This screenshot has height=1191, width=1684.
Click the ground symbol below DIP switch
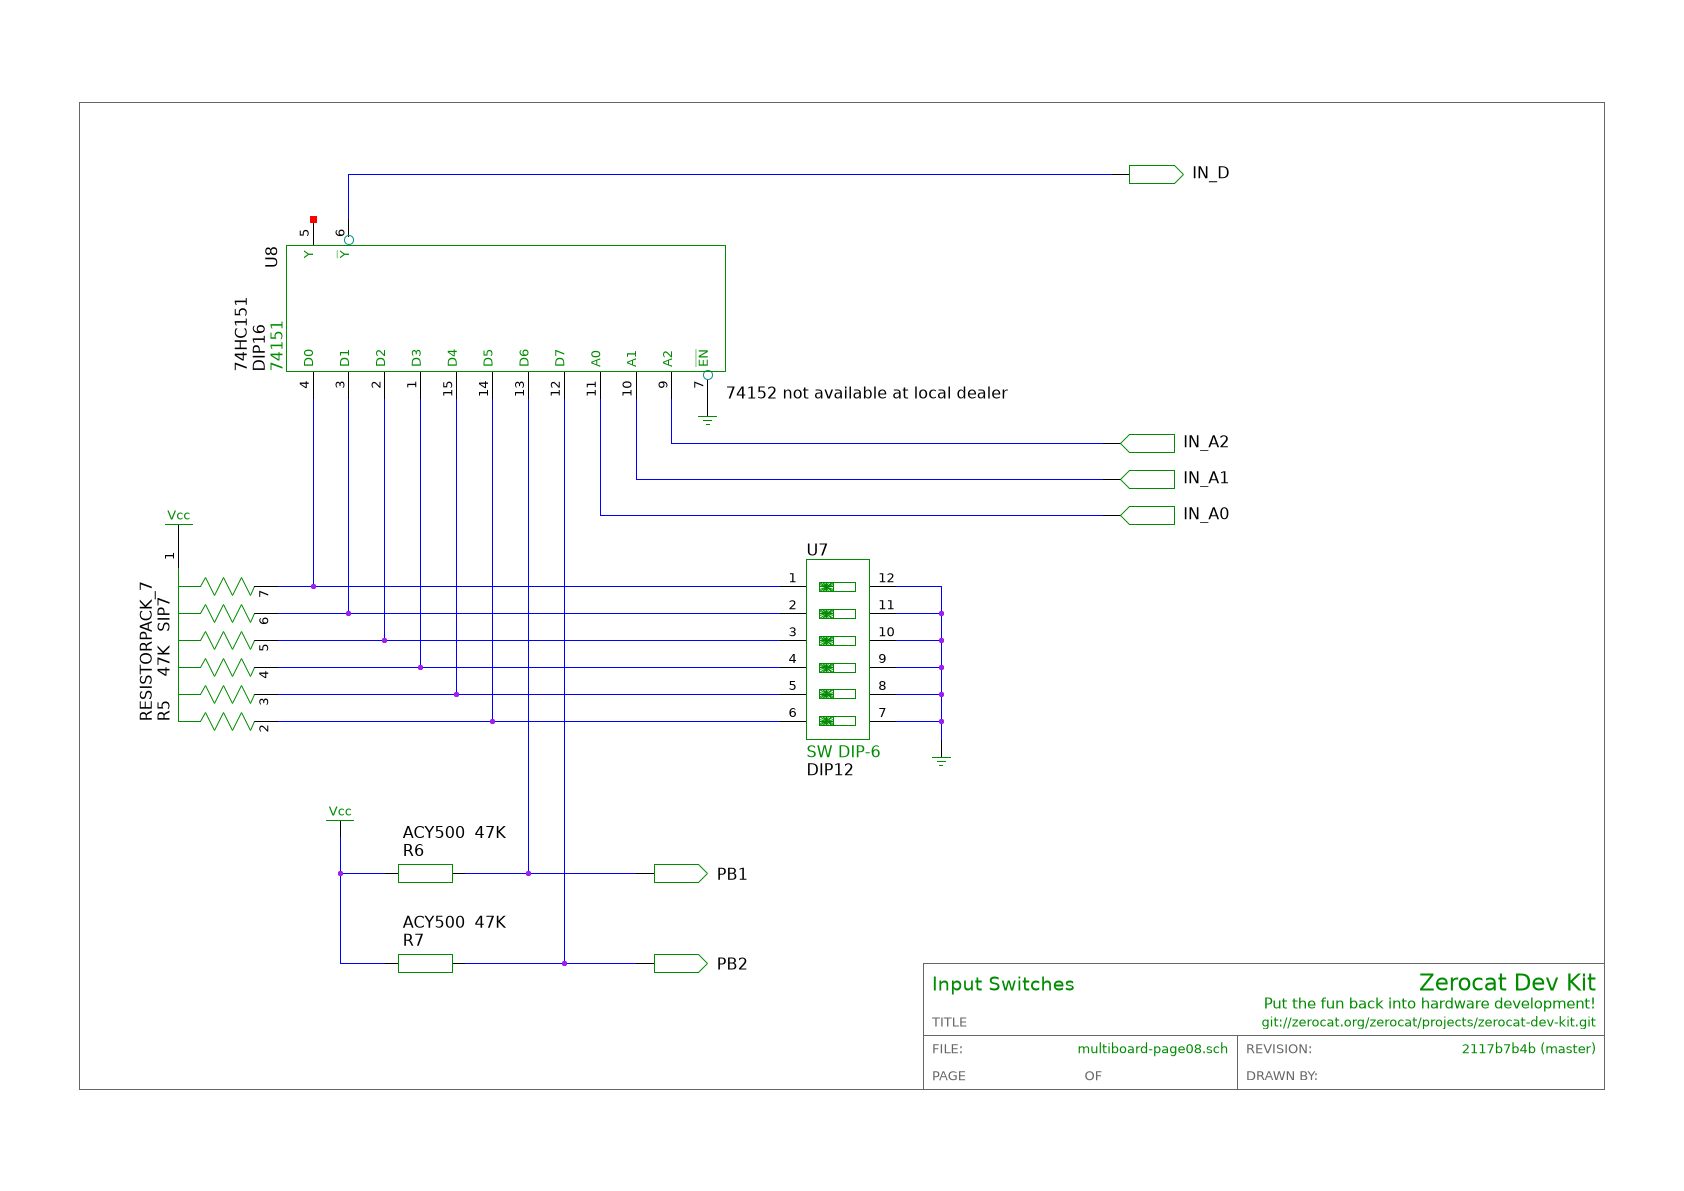(x=941, y=762)
